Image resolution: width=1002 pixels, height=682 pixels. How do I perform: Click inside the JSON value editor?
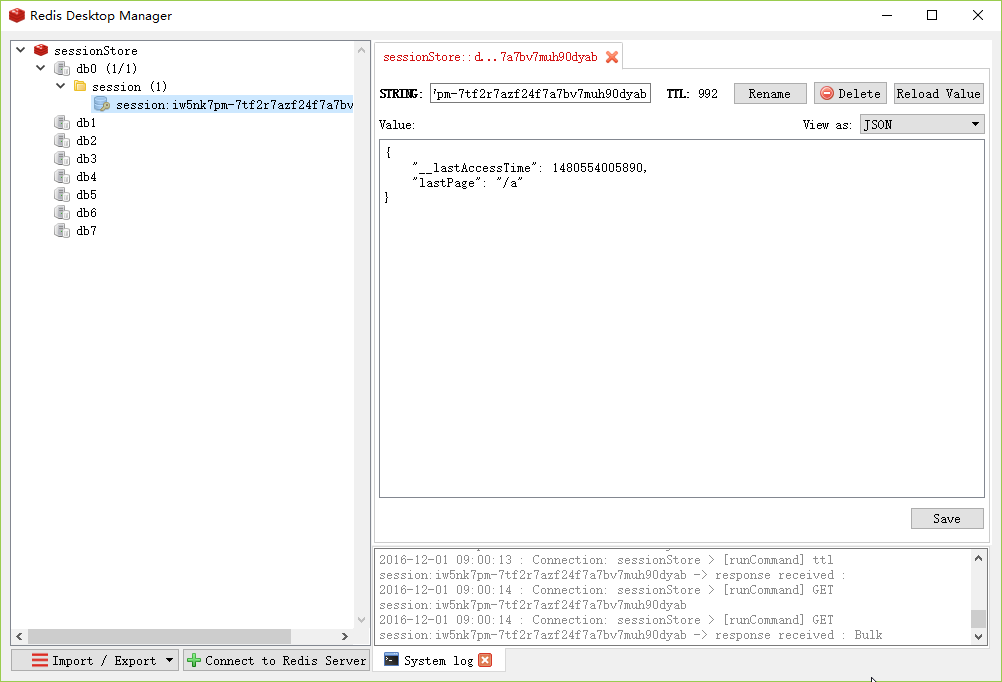pyautogui.click(x=681, y=318)
